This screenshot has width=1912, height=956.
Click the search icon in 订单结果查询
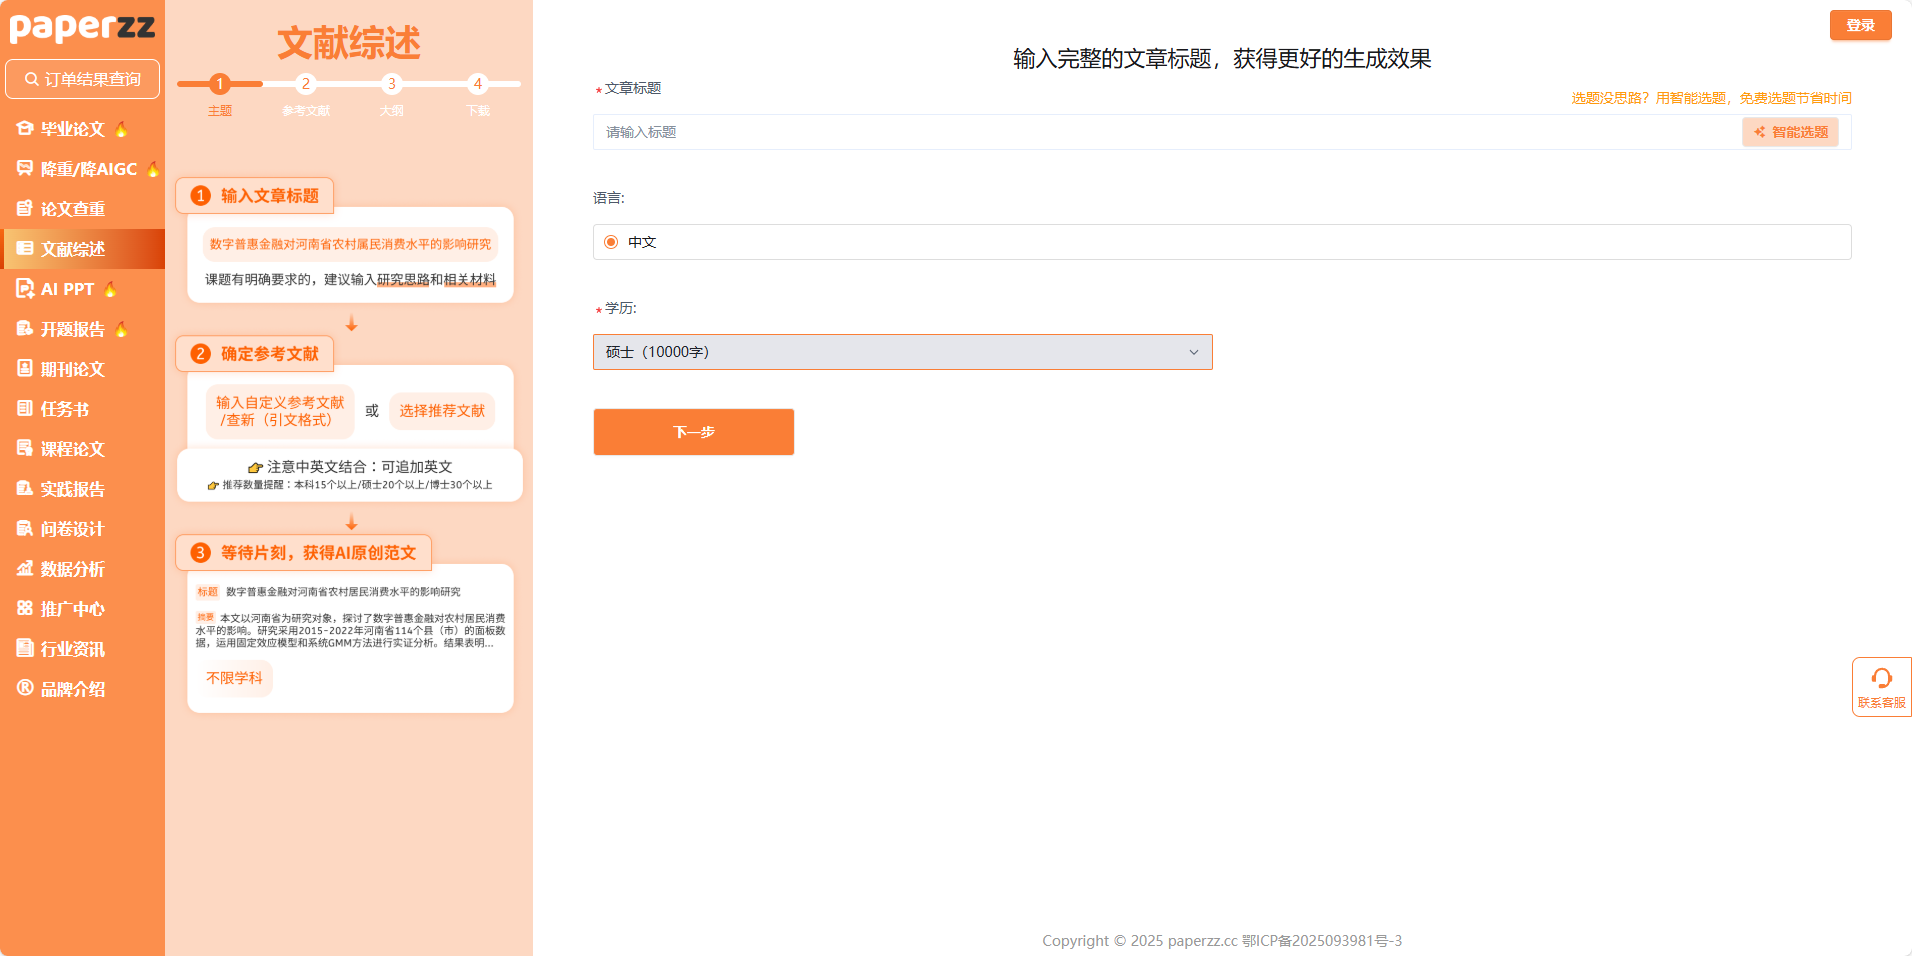click(32, 79)
